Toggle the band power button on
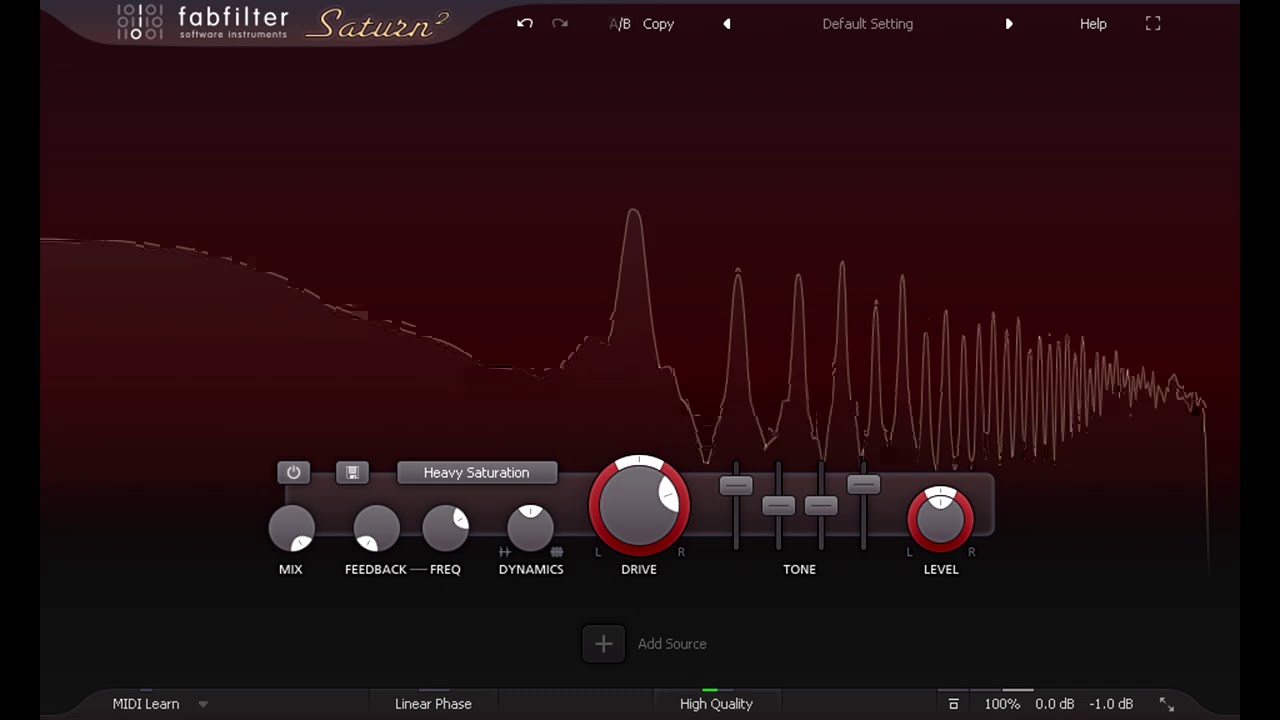Image resolution: width=1280 pixels, height=720 pixels. pyautogui.click(x=293, y=472)
